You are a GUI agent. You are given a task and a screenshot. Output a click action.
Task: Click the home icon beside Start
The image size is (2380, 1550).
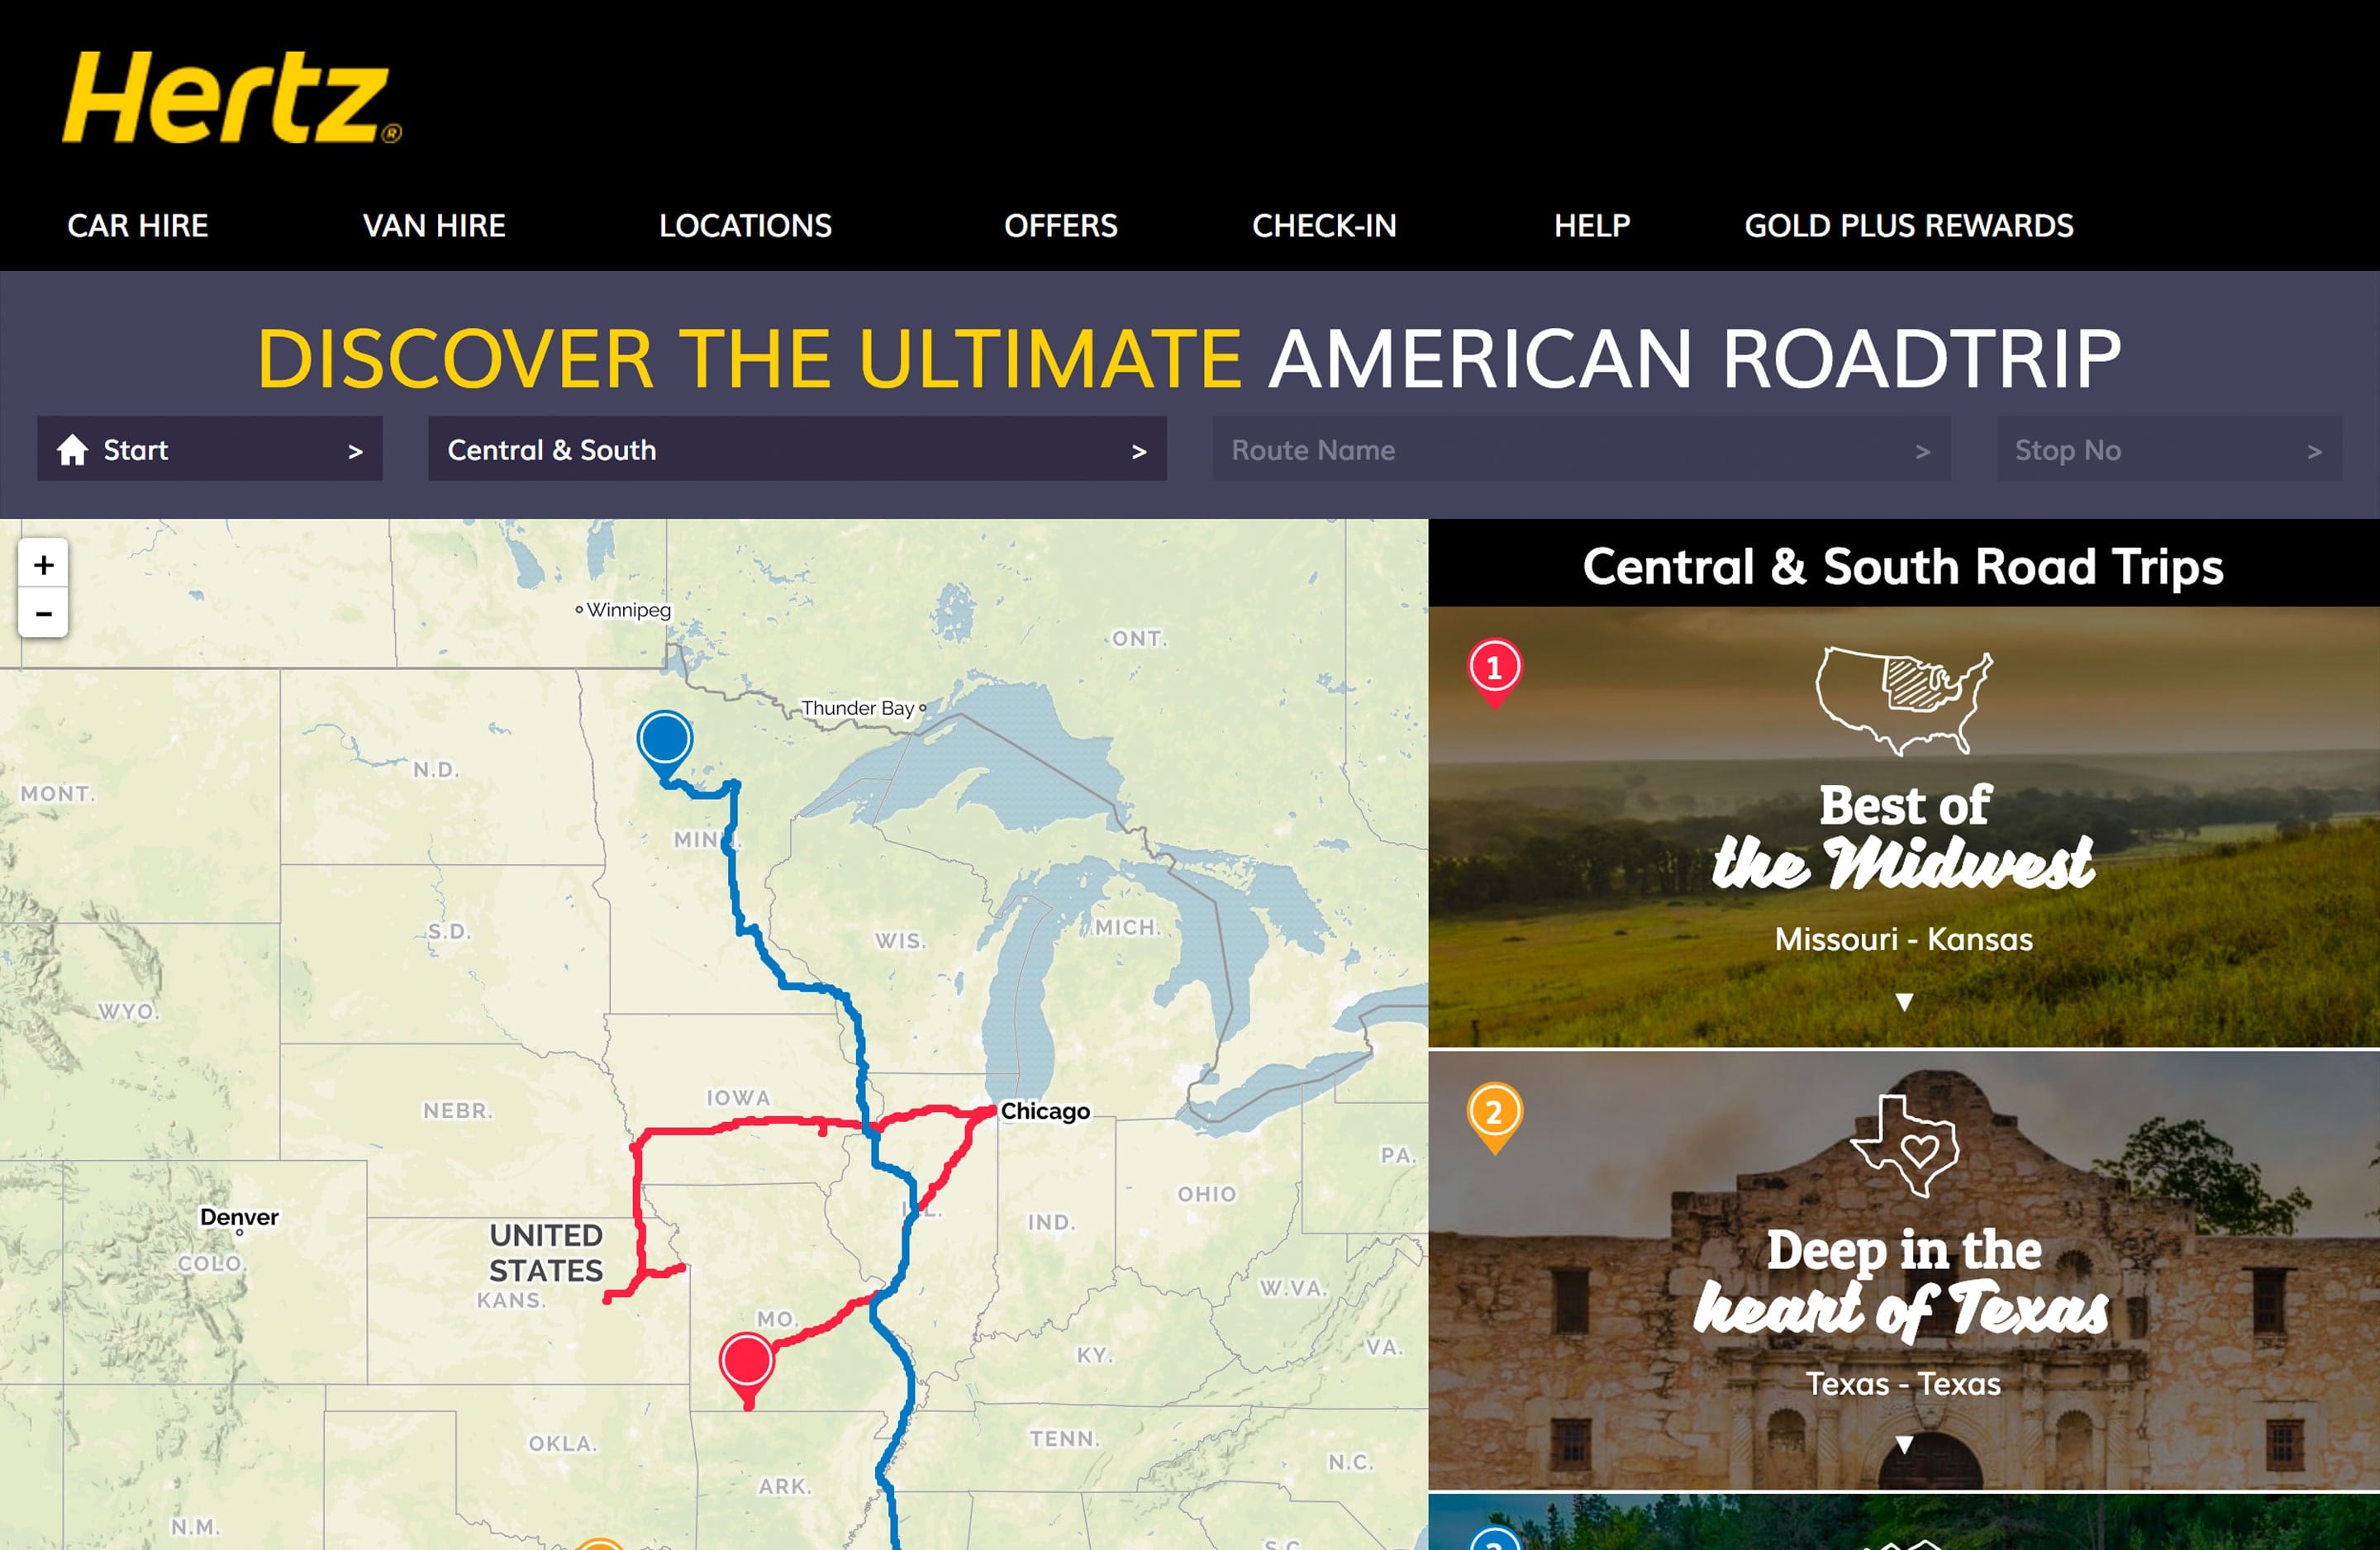tap(72, 449)
